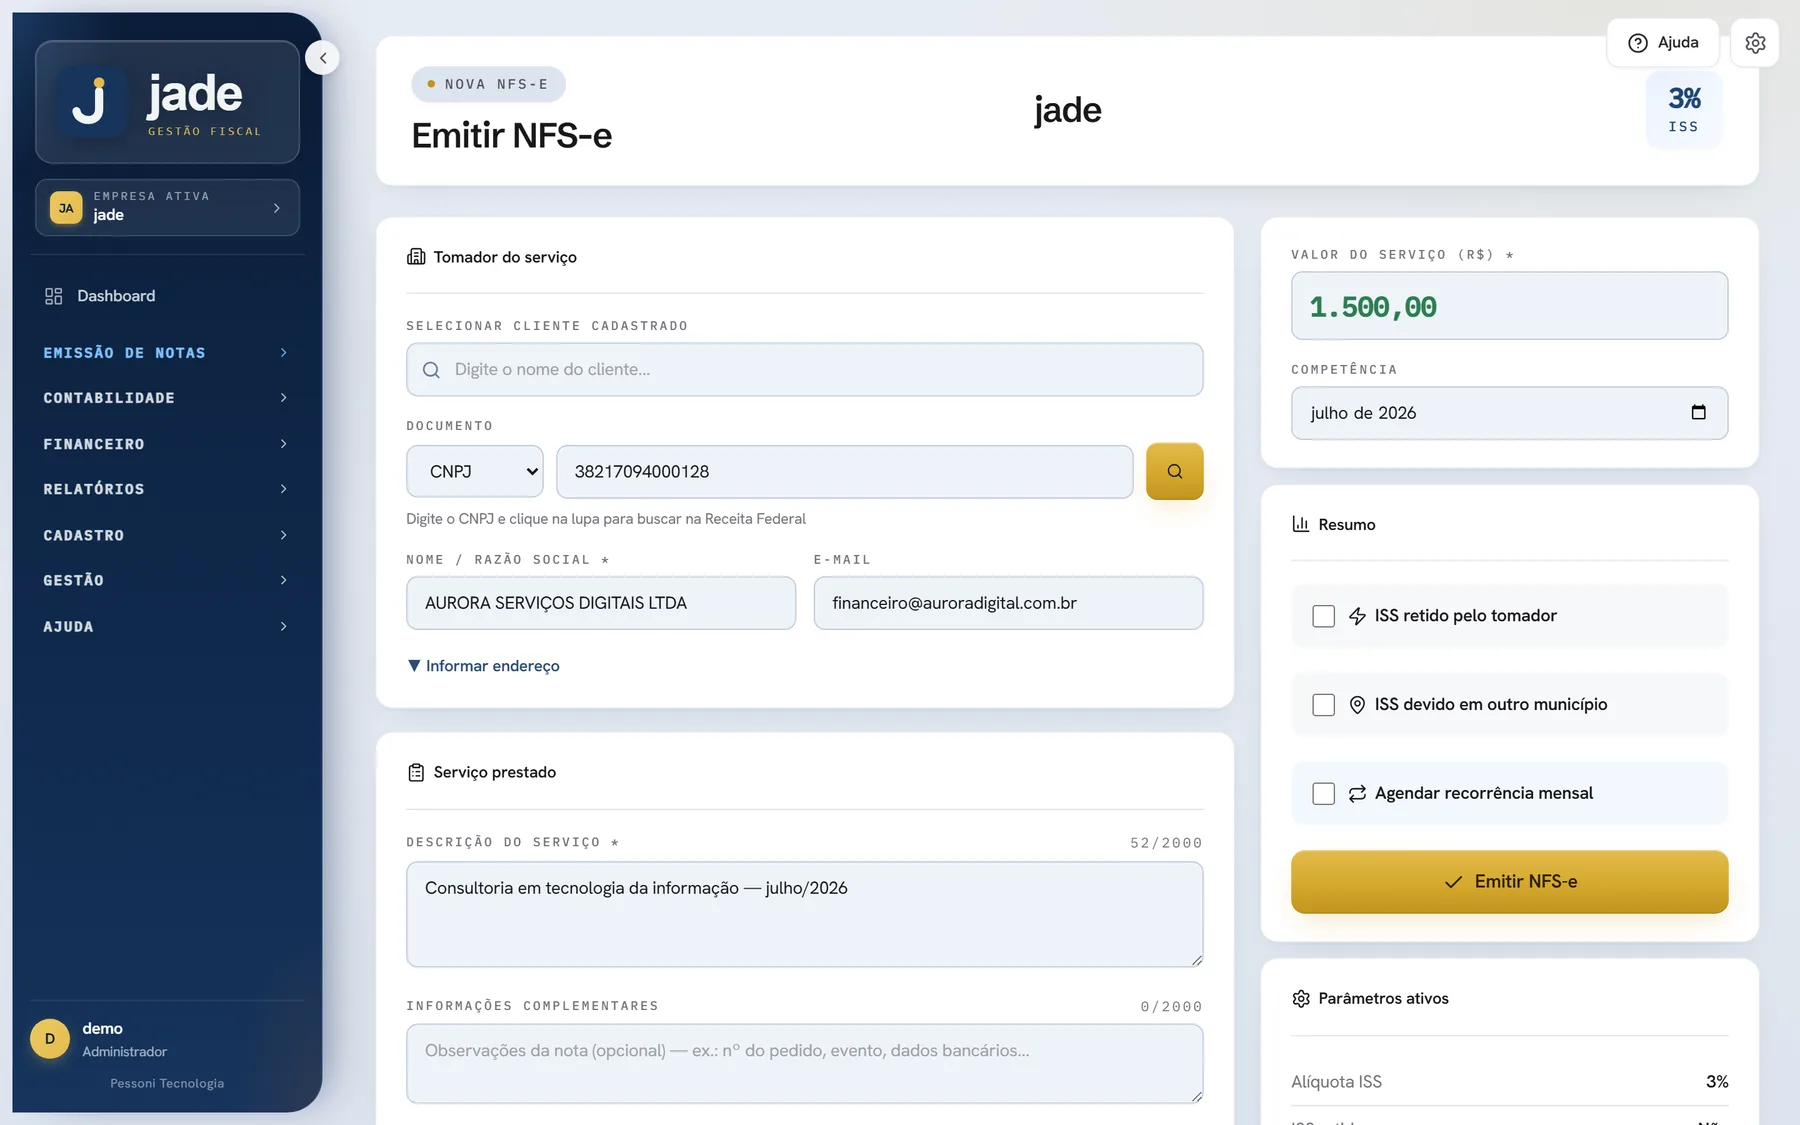Click the CNPJ number input field
This screenshot has width=1800, height=1125.
click(845, 471)
